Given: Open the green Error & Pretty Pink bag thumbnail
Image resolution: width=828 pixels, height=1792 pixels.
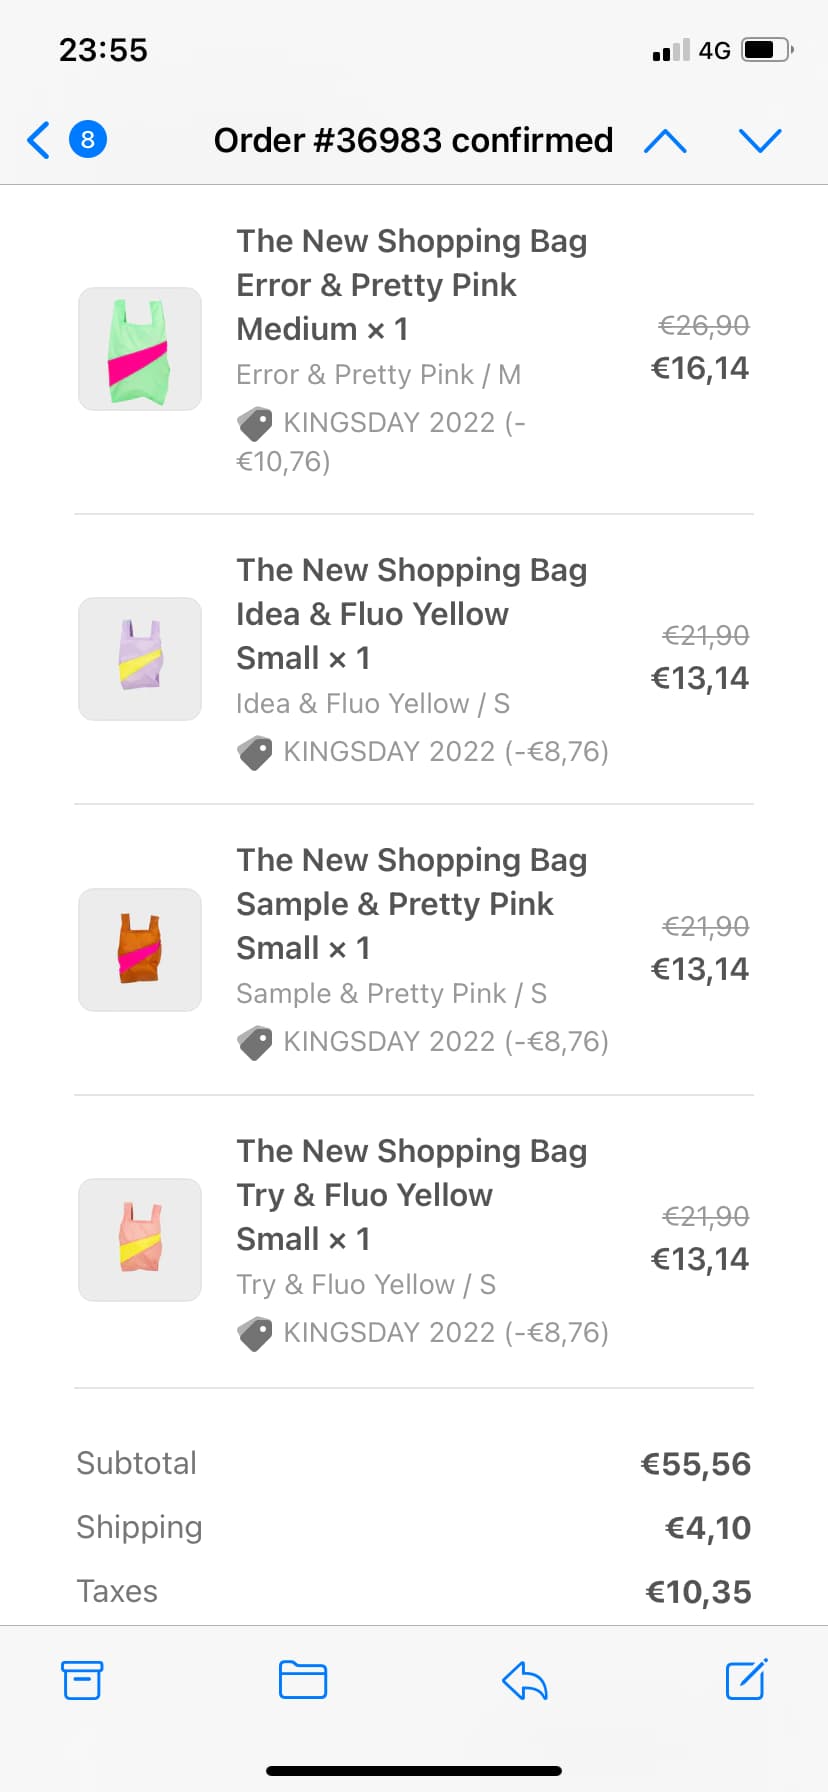Looking at the screenshot, I should coord(140,349).
